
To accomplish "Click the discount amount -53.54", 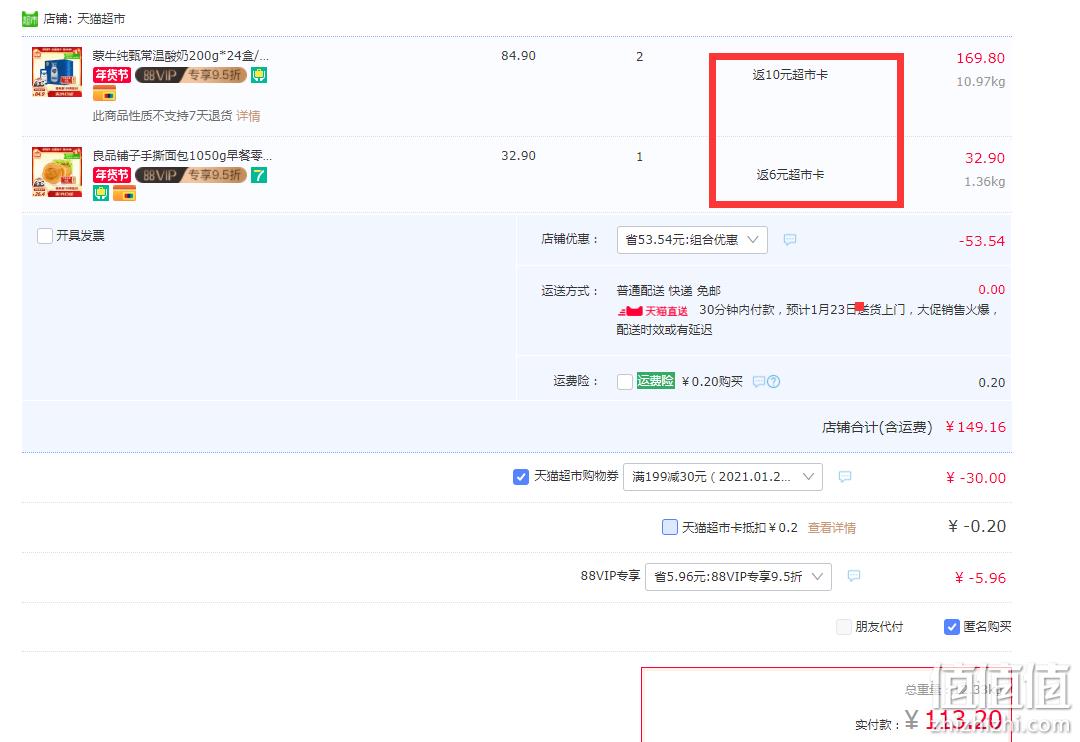I will [x=982, y=241].
